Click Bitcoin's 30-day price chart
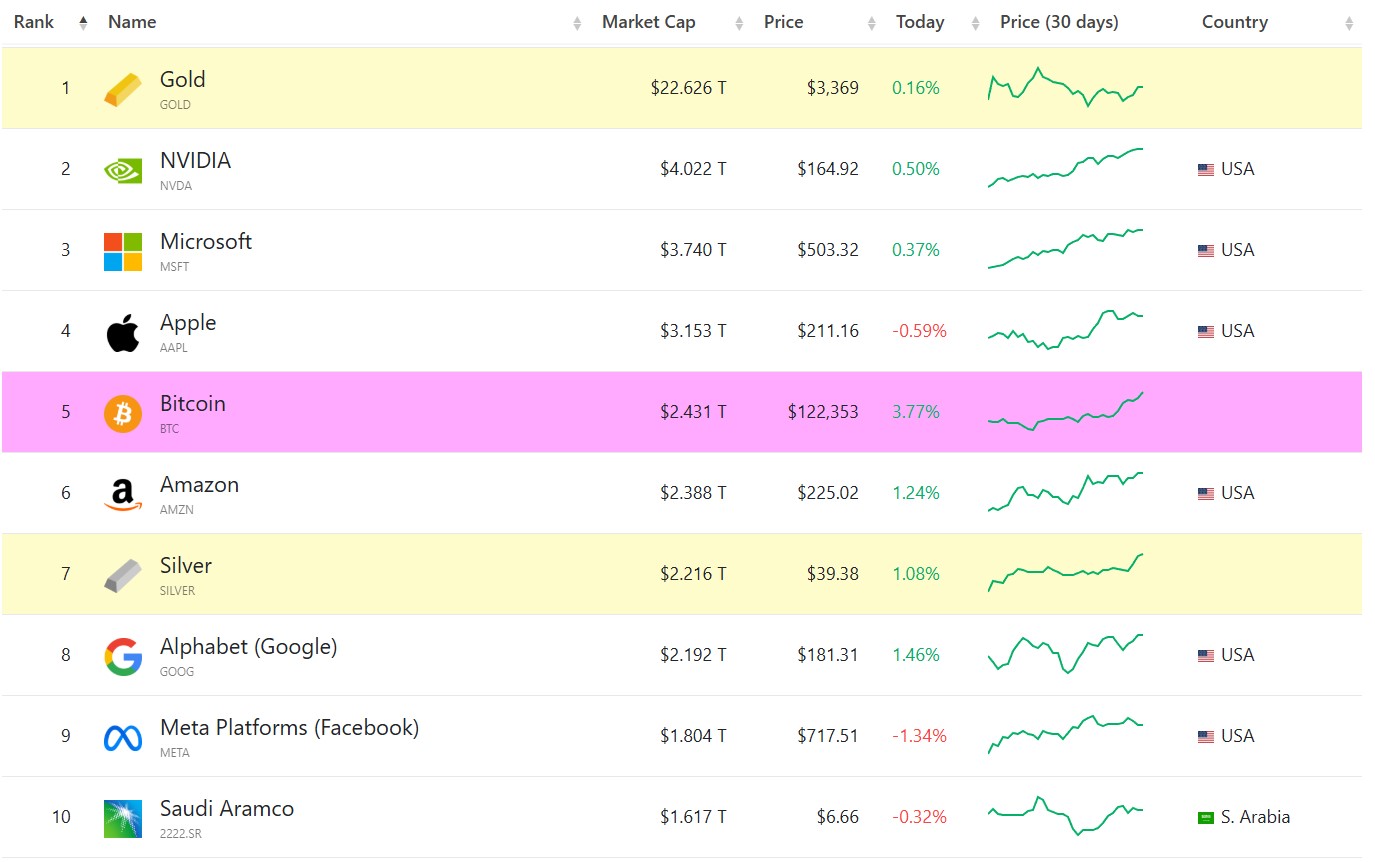This screenshot has width=1375, height=862. click(1065, 411)
